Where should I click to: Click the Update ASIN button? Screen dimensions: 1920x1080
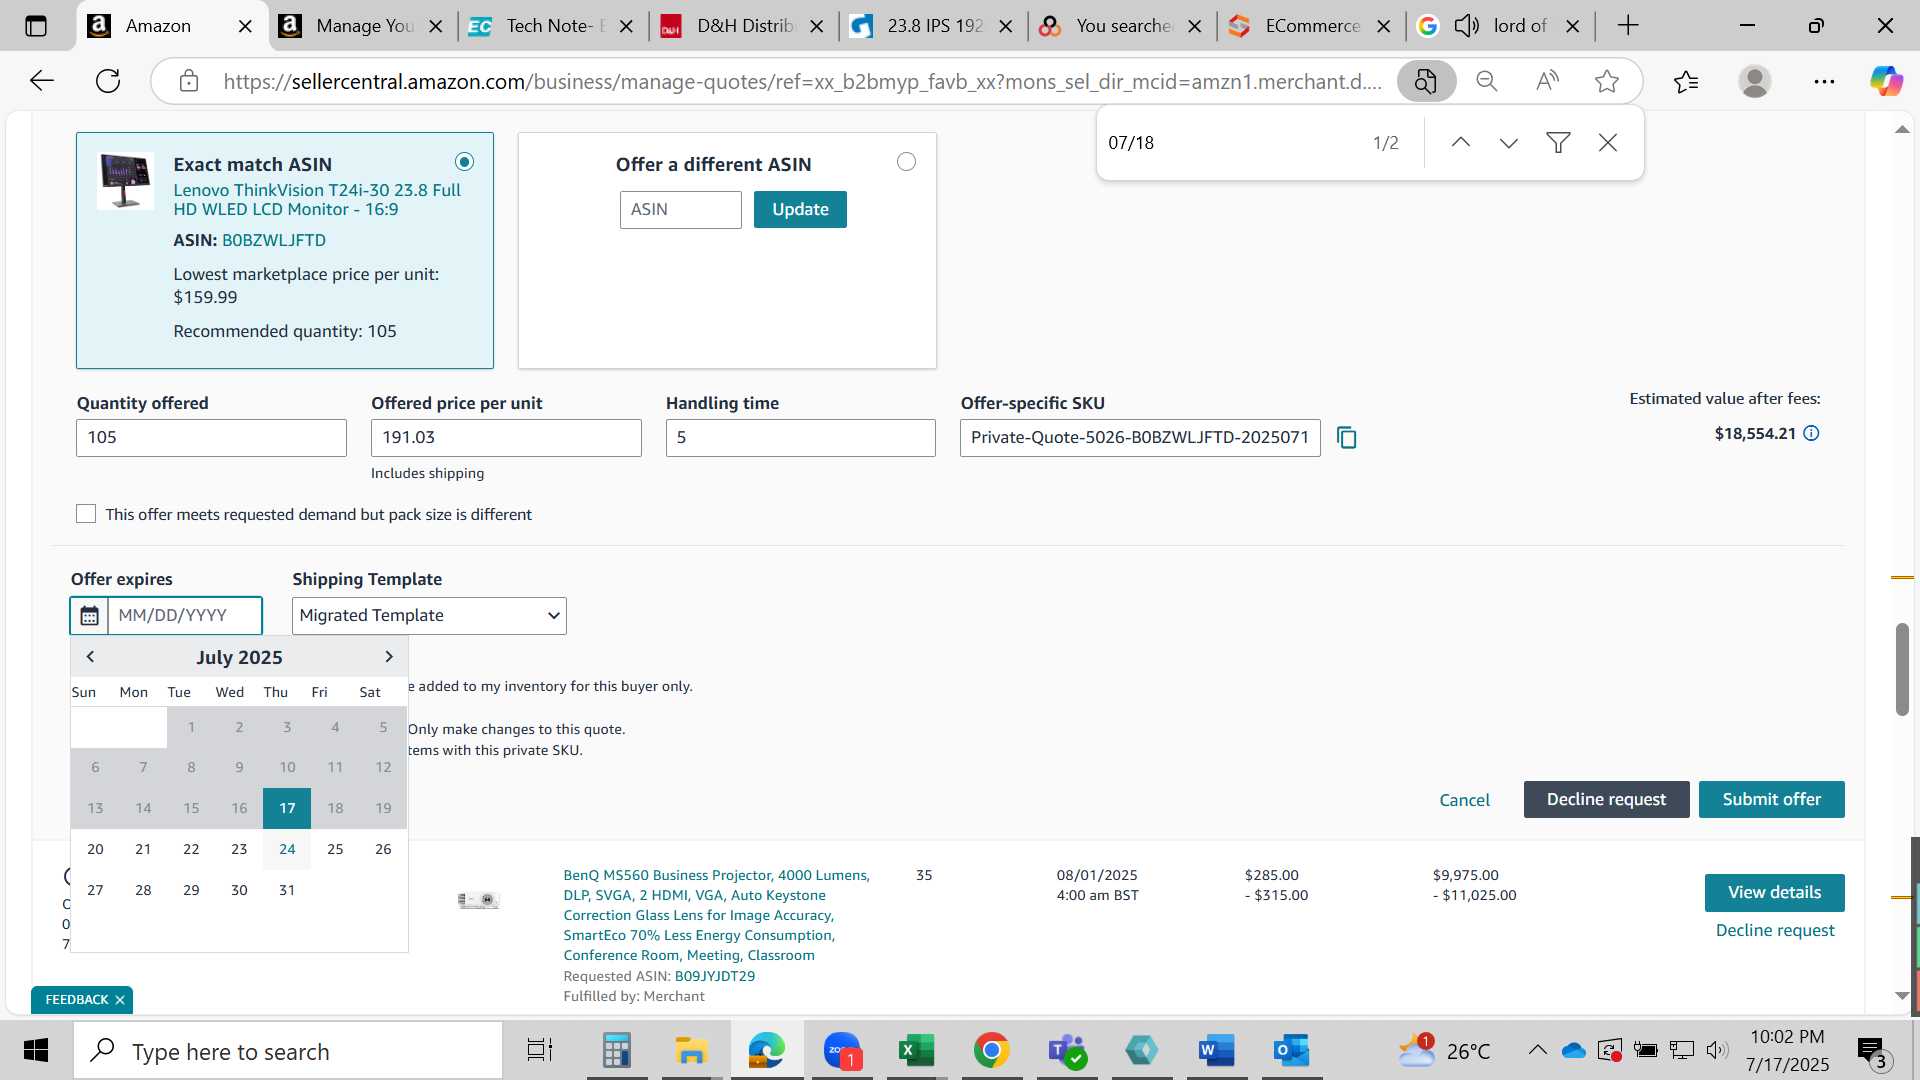pyautogui.click(x=800, y=210)
